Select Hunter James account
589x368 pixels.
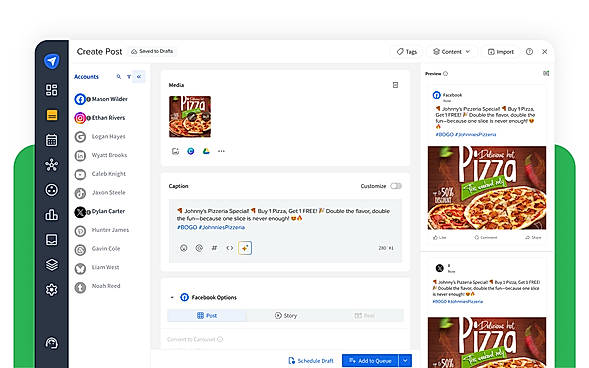(102, 230)
